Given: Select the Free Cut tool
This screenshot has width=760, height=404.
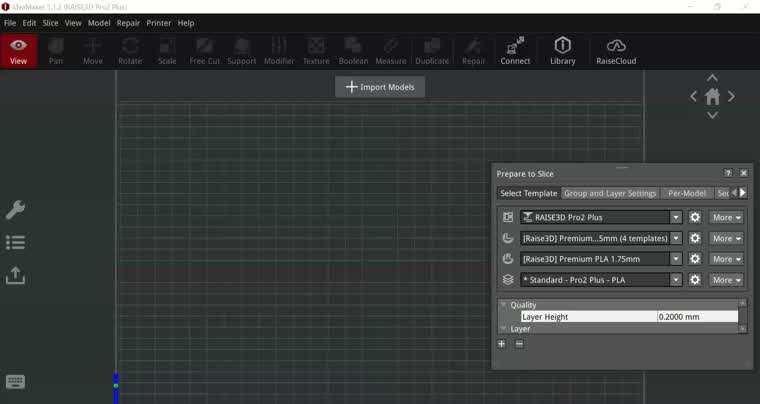Looking at the screenshot, I should pos(205,51).
